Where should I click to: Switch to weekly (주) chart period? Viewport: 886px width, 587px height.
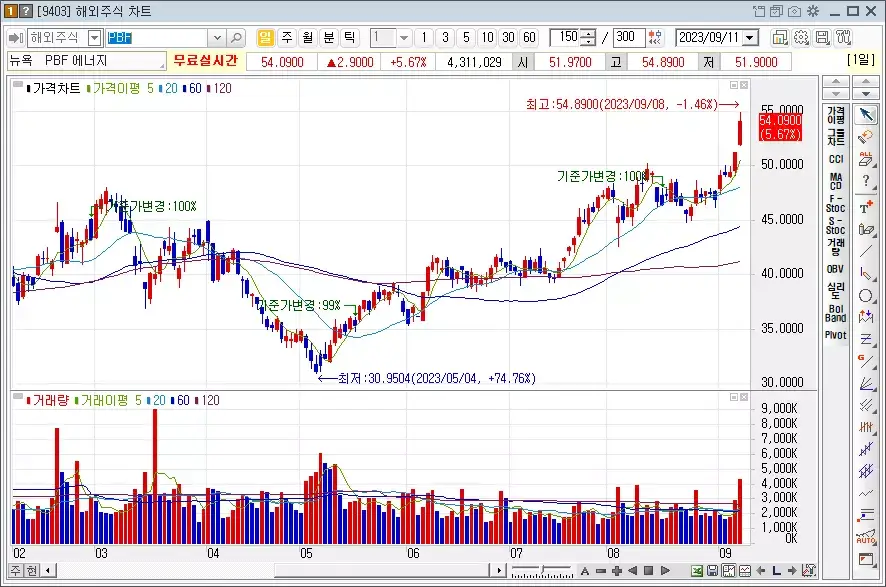click(x=287, y=38)
